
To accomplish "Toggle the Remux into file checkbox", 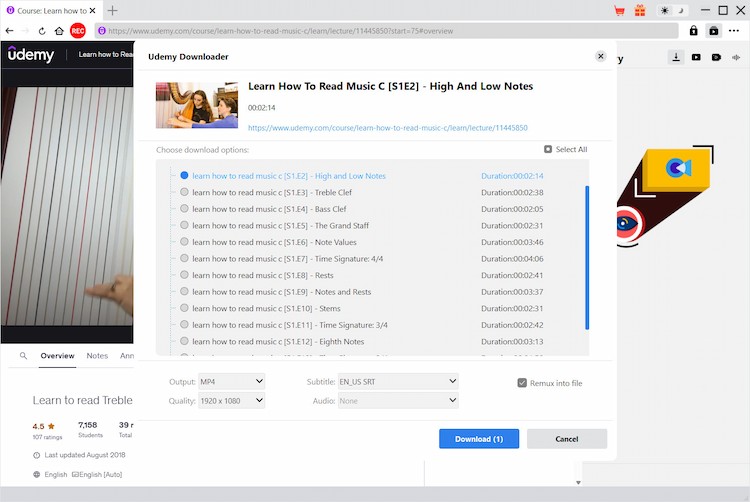I will pyautogui.click(x=522, y=383).
